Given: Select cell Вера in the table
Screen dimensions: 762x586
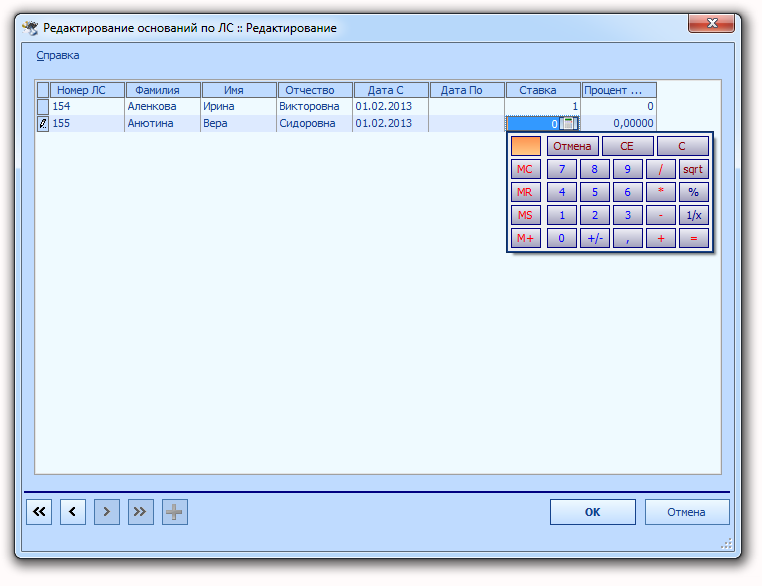Looking at the screenshot, I should click(239, 123).
